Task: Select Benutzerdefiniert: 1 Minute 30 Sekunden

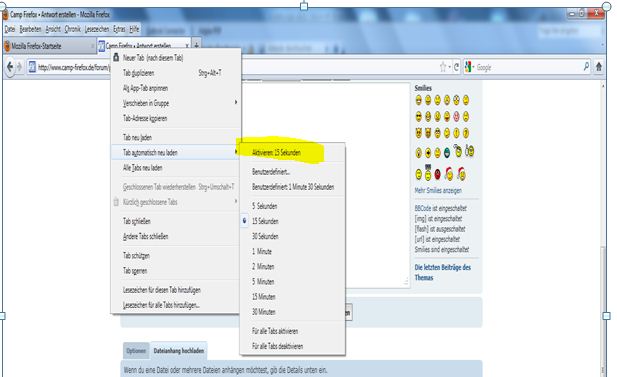Action: click(x=292, y=187)
